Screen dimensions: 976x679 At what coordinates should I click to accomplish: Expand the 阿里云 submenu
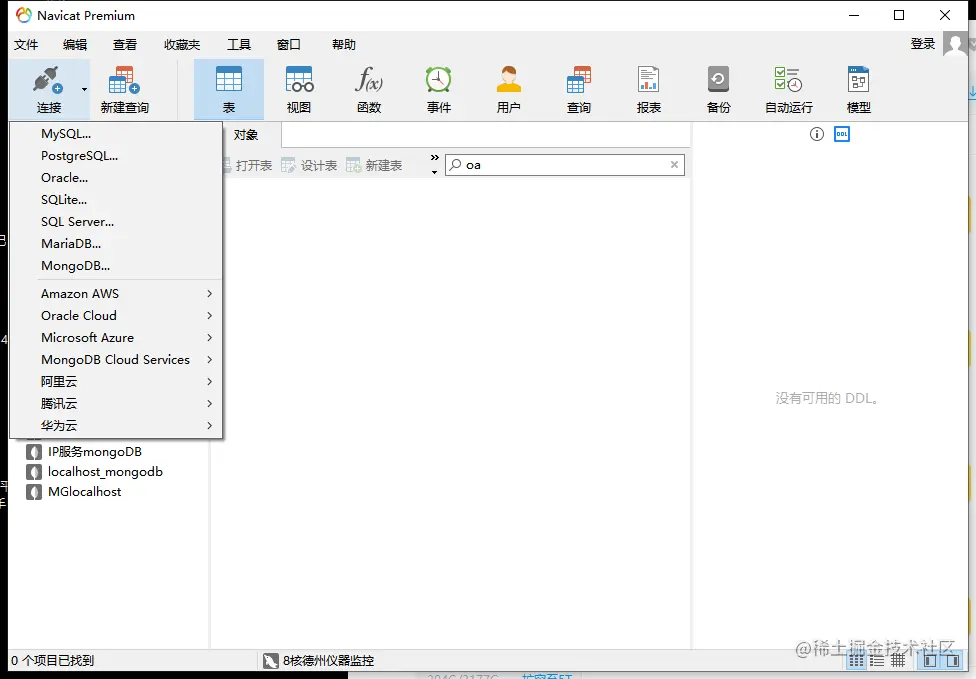point(116,382)
